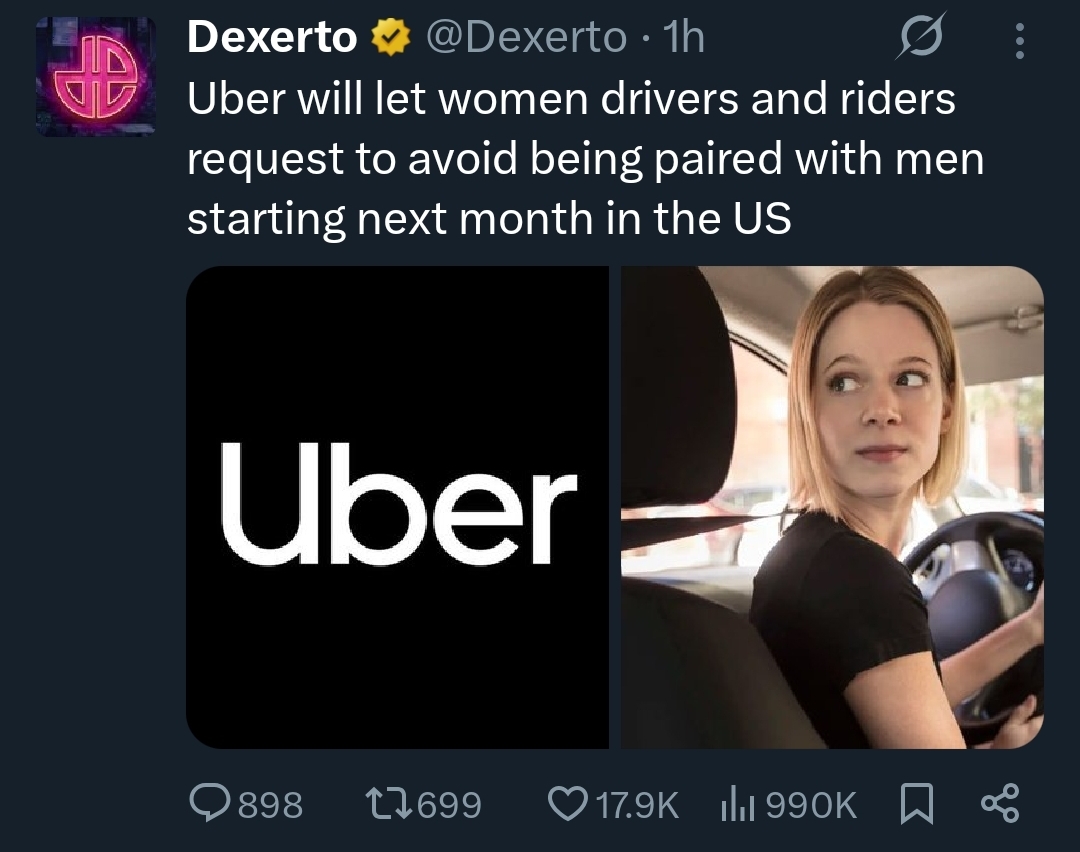Click the 898 replies count
The width and height of the screenshot is (1080, 852).
[271, 804]
